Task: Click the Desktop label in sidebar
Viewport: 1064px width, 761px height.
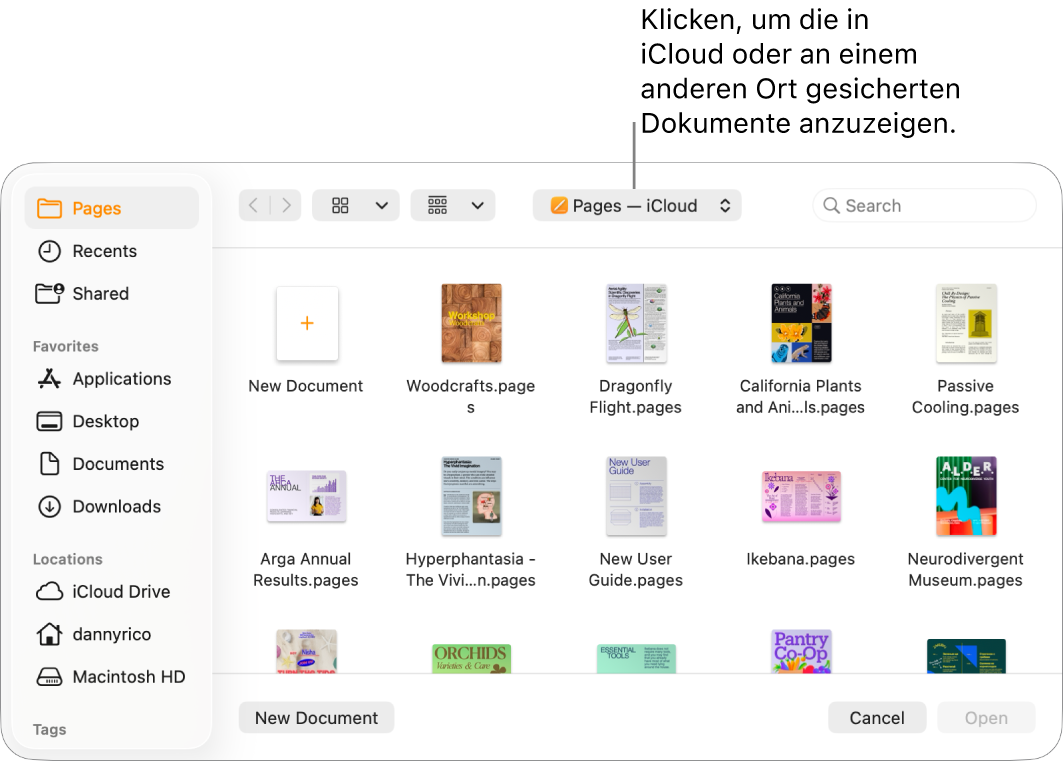Action: click(x=106, y=422)
